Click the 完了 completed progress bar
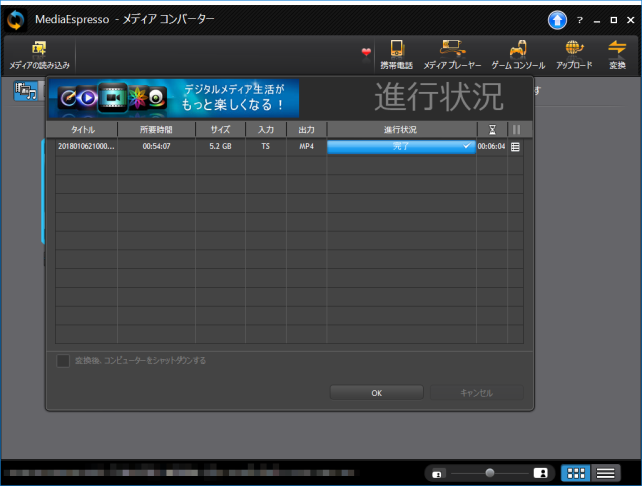The image size is (642, 486). coord(401,147)
